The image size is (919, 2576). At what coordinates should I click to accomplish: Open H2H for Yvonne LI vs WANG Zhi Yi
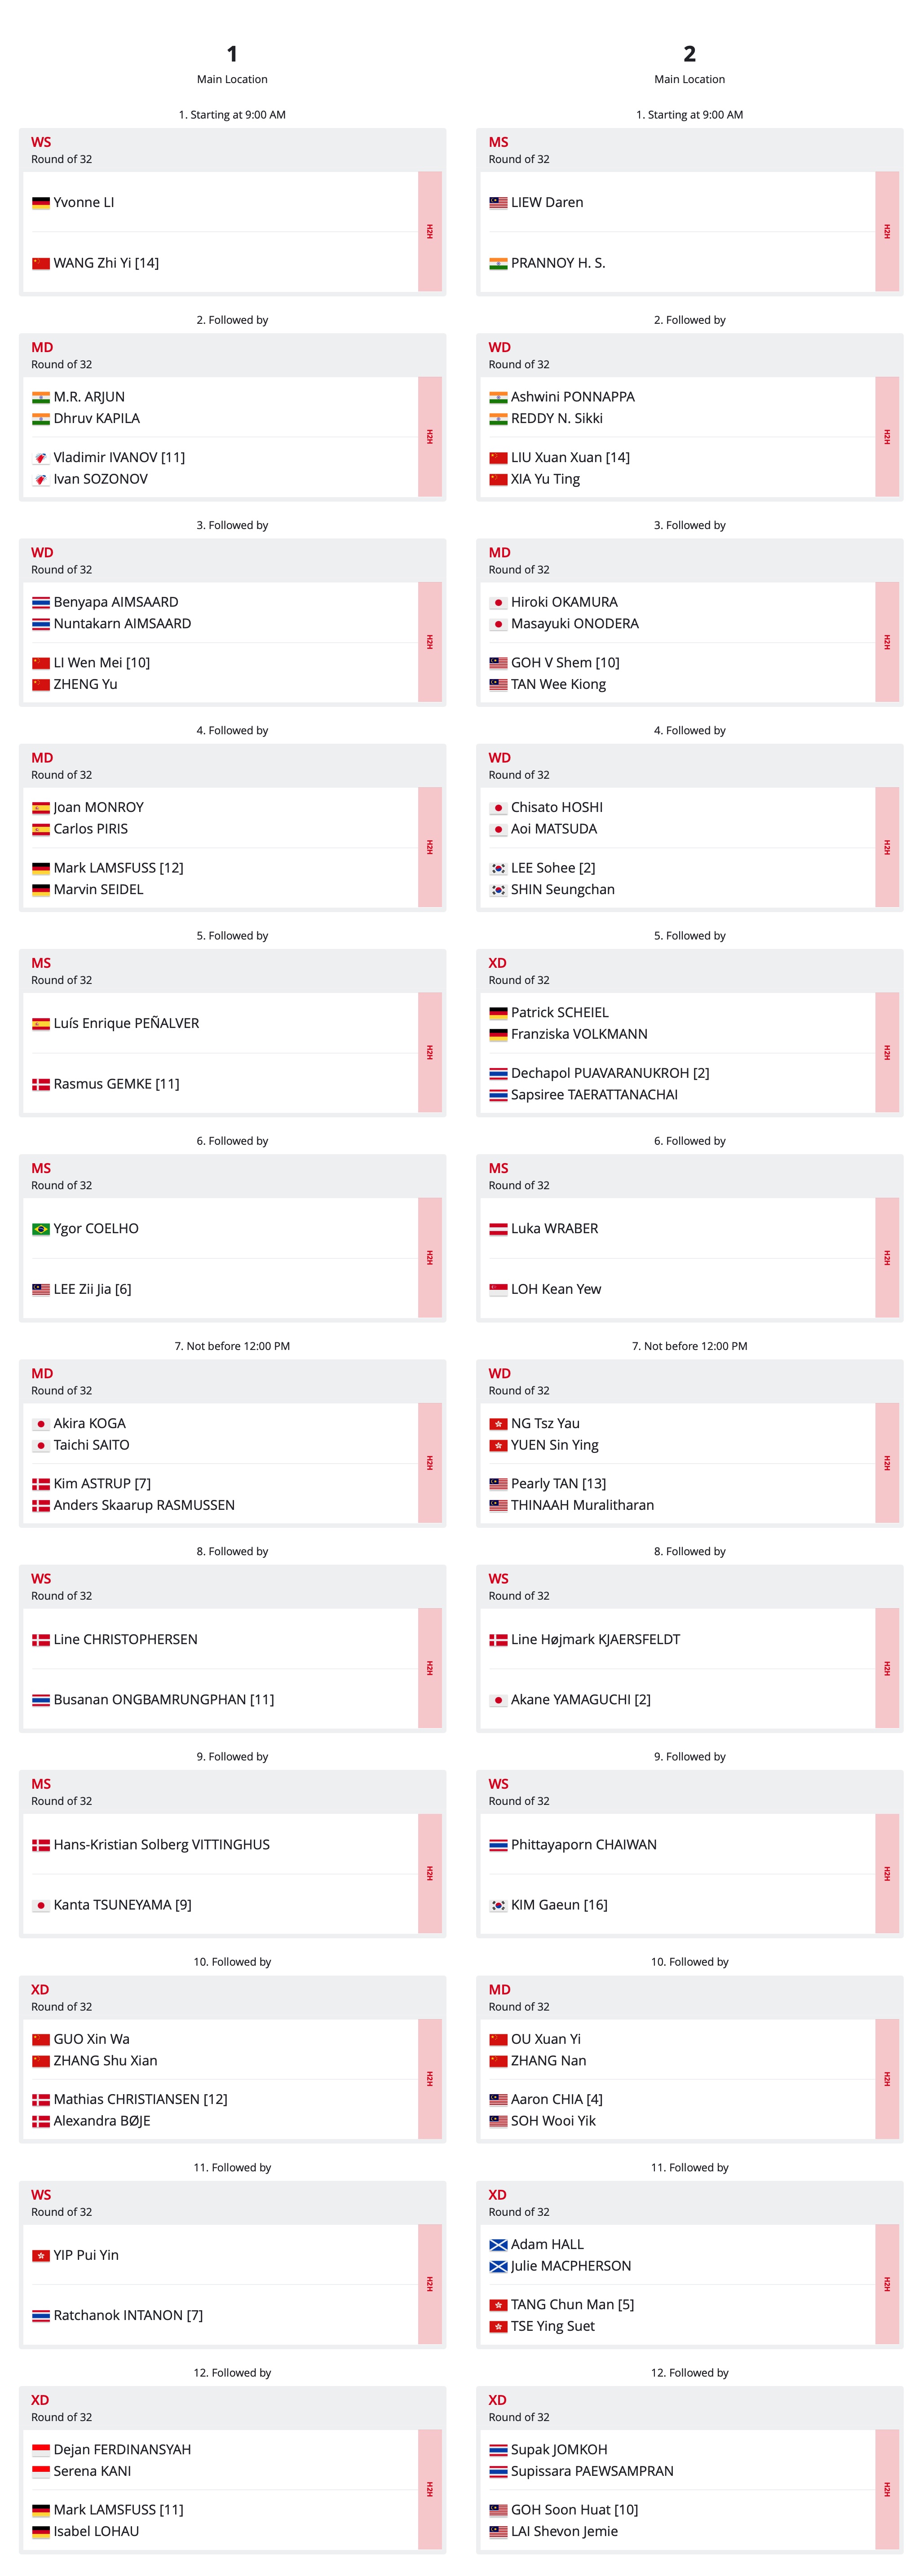point(430,231)
